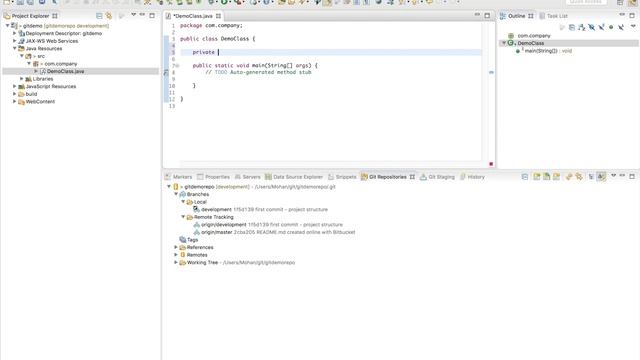Click the Tags node icon
The height and width of the screenshot is (360, 640).
click(183, 240)
